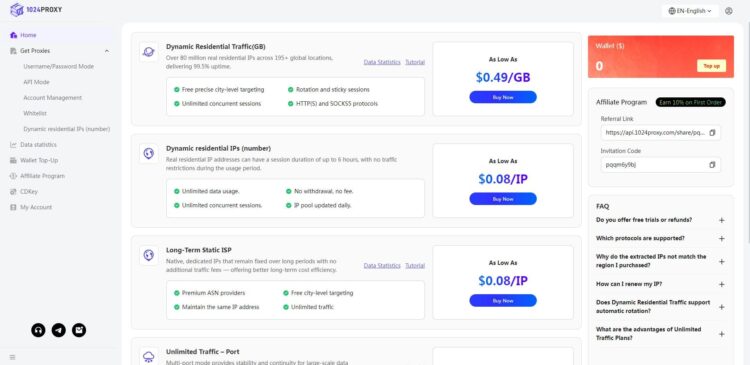This screenshot has height=365, width=750.
Task: Open Tutorial link for Dynamic Residential Traffic
Action: (415, 62)
